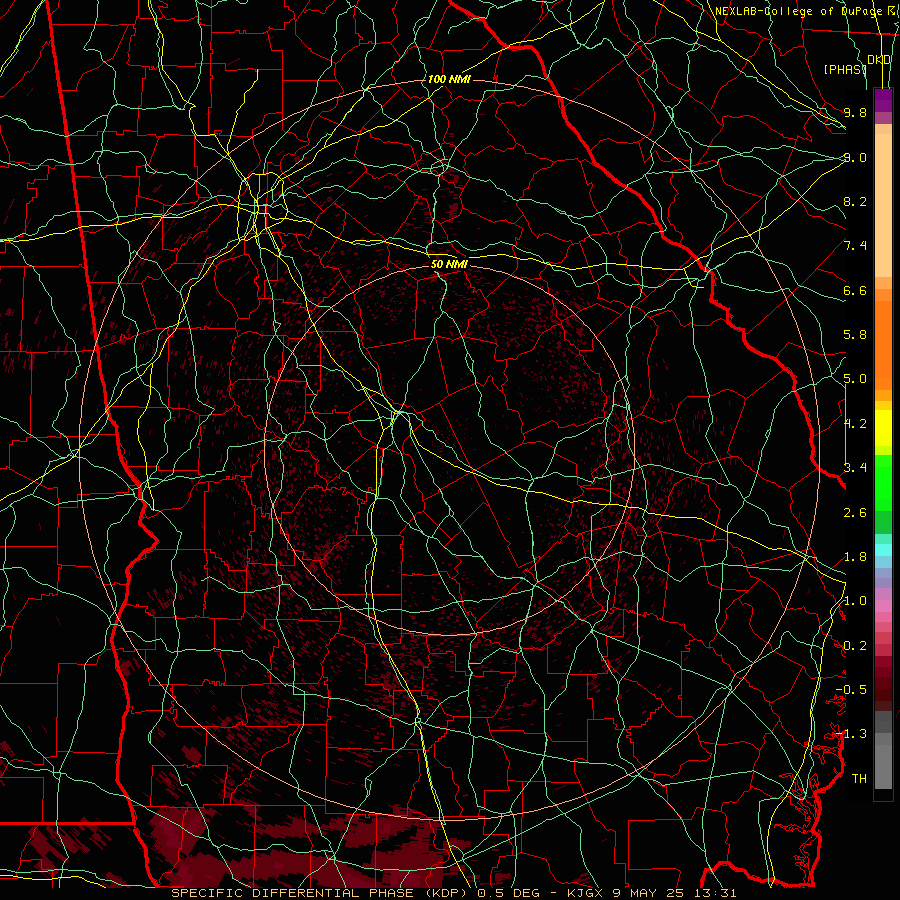
Task: Click the 5.0 value on the color scale
Action: (x=855, y=379)
